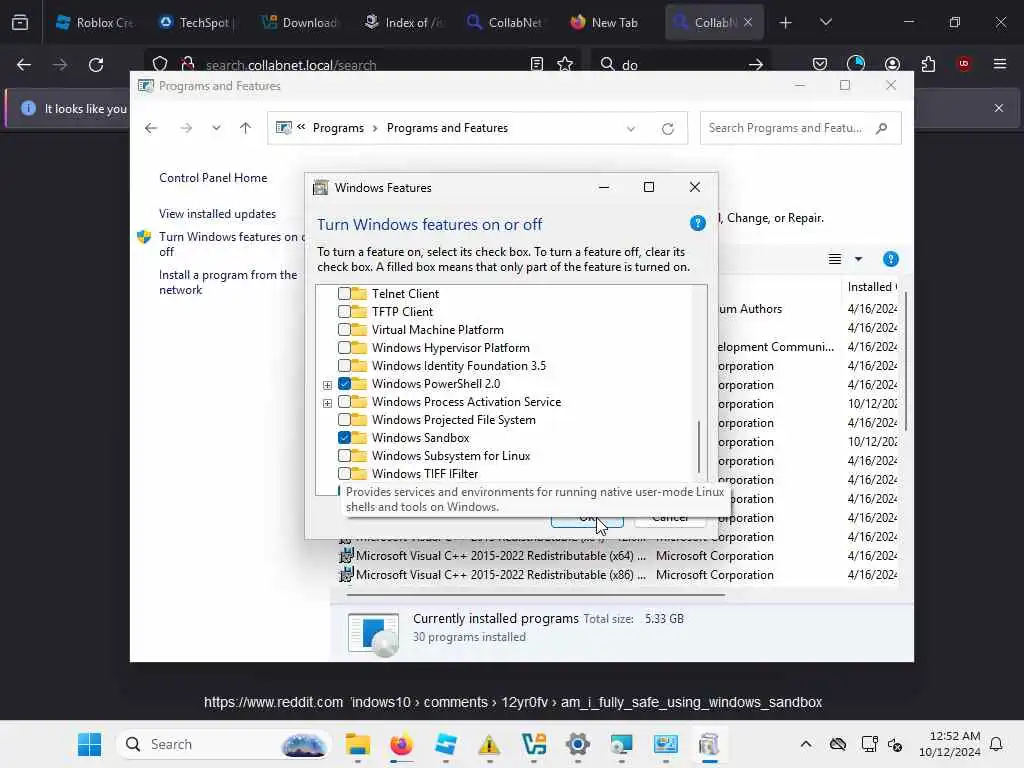Click the yellow warning triangle taskbar icon
Screen dimensions: 1024x768
pos(489,744)
